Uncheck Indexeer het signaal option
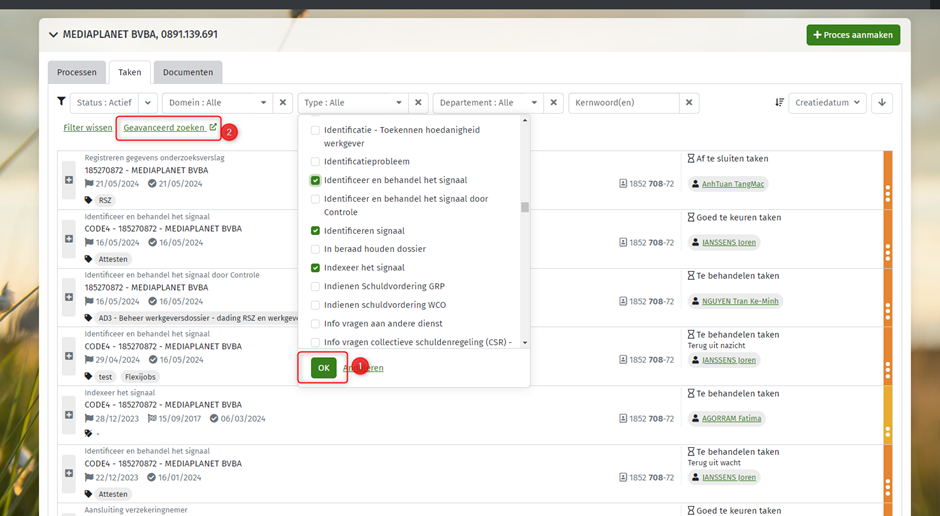 pyautogui.click(x=315, y=268)
